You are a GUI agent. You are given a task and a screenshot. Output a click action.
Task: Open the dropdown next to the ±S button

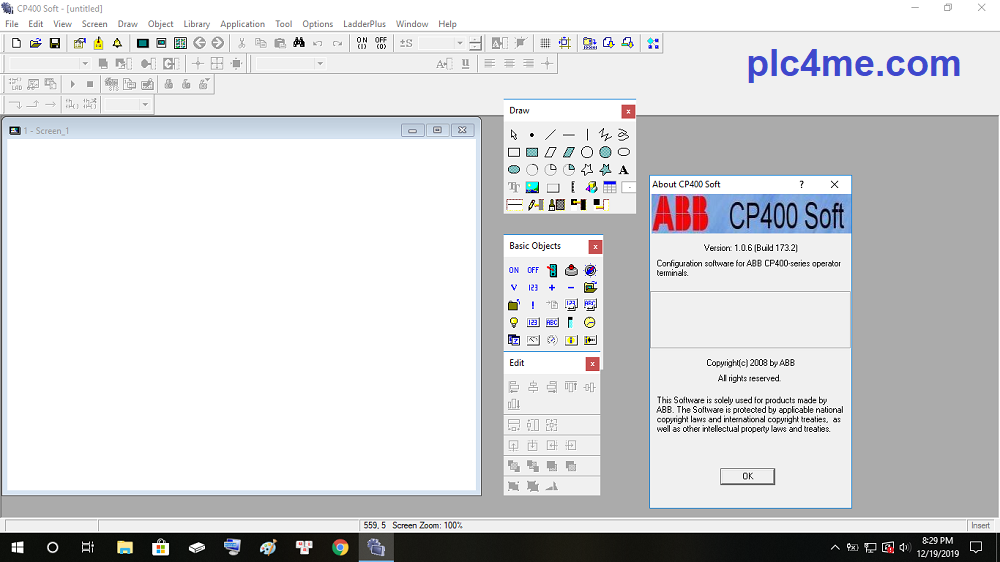click(460, 43)
